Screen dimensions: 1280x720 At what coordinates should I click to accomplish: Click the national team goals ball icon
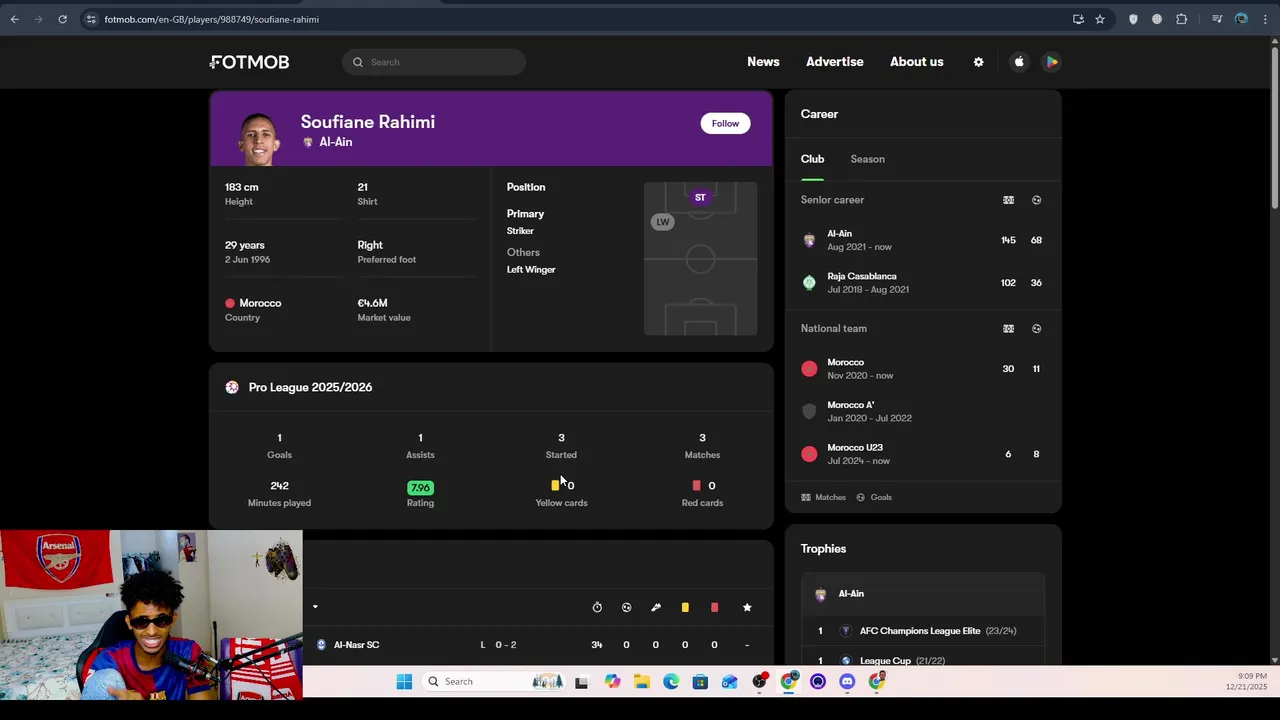click(1036, 328)
